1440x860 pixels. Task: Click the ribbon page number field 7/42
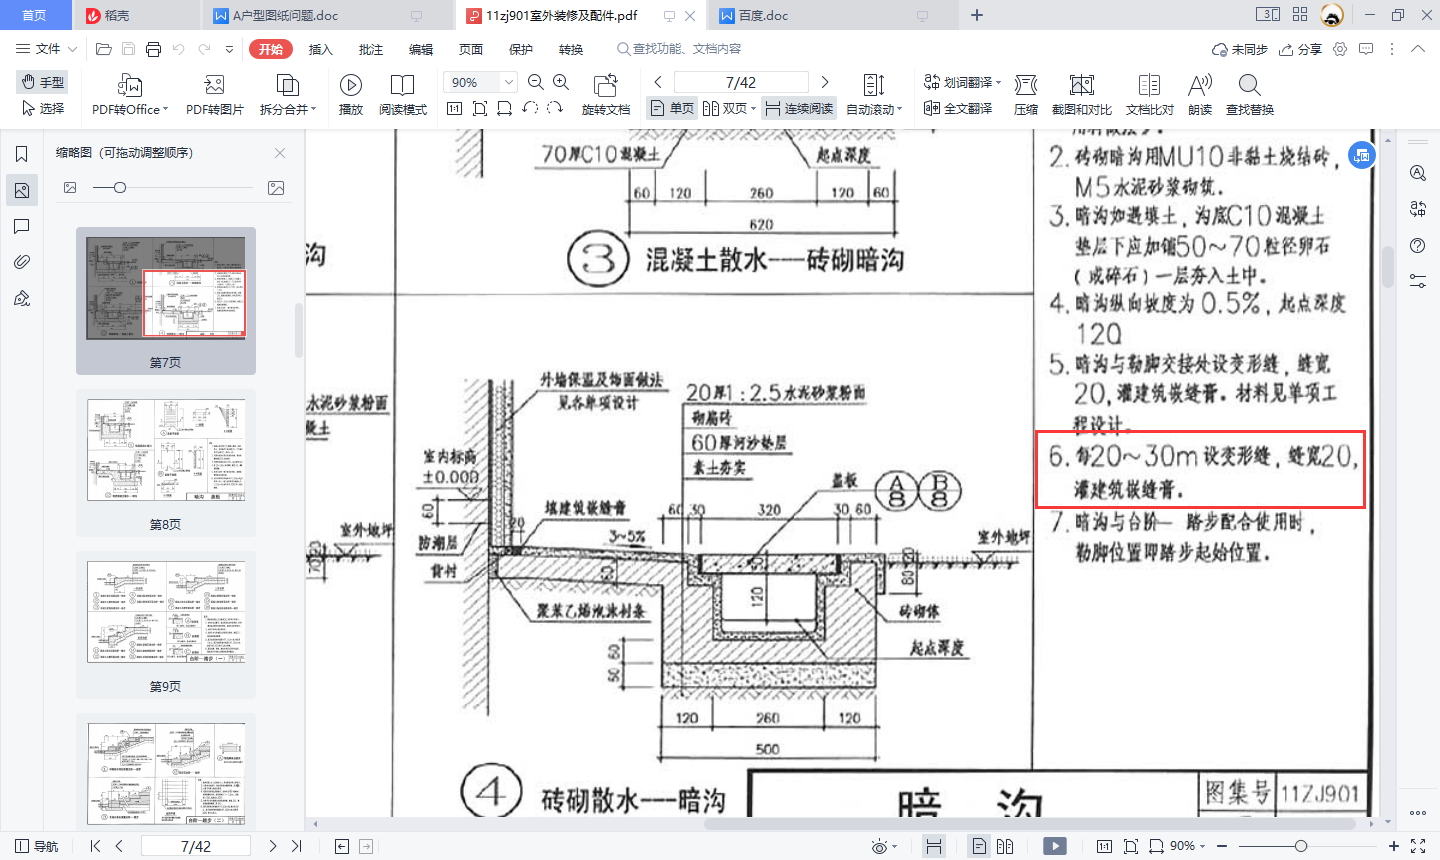coord(741,82)
